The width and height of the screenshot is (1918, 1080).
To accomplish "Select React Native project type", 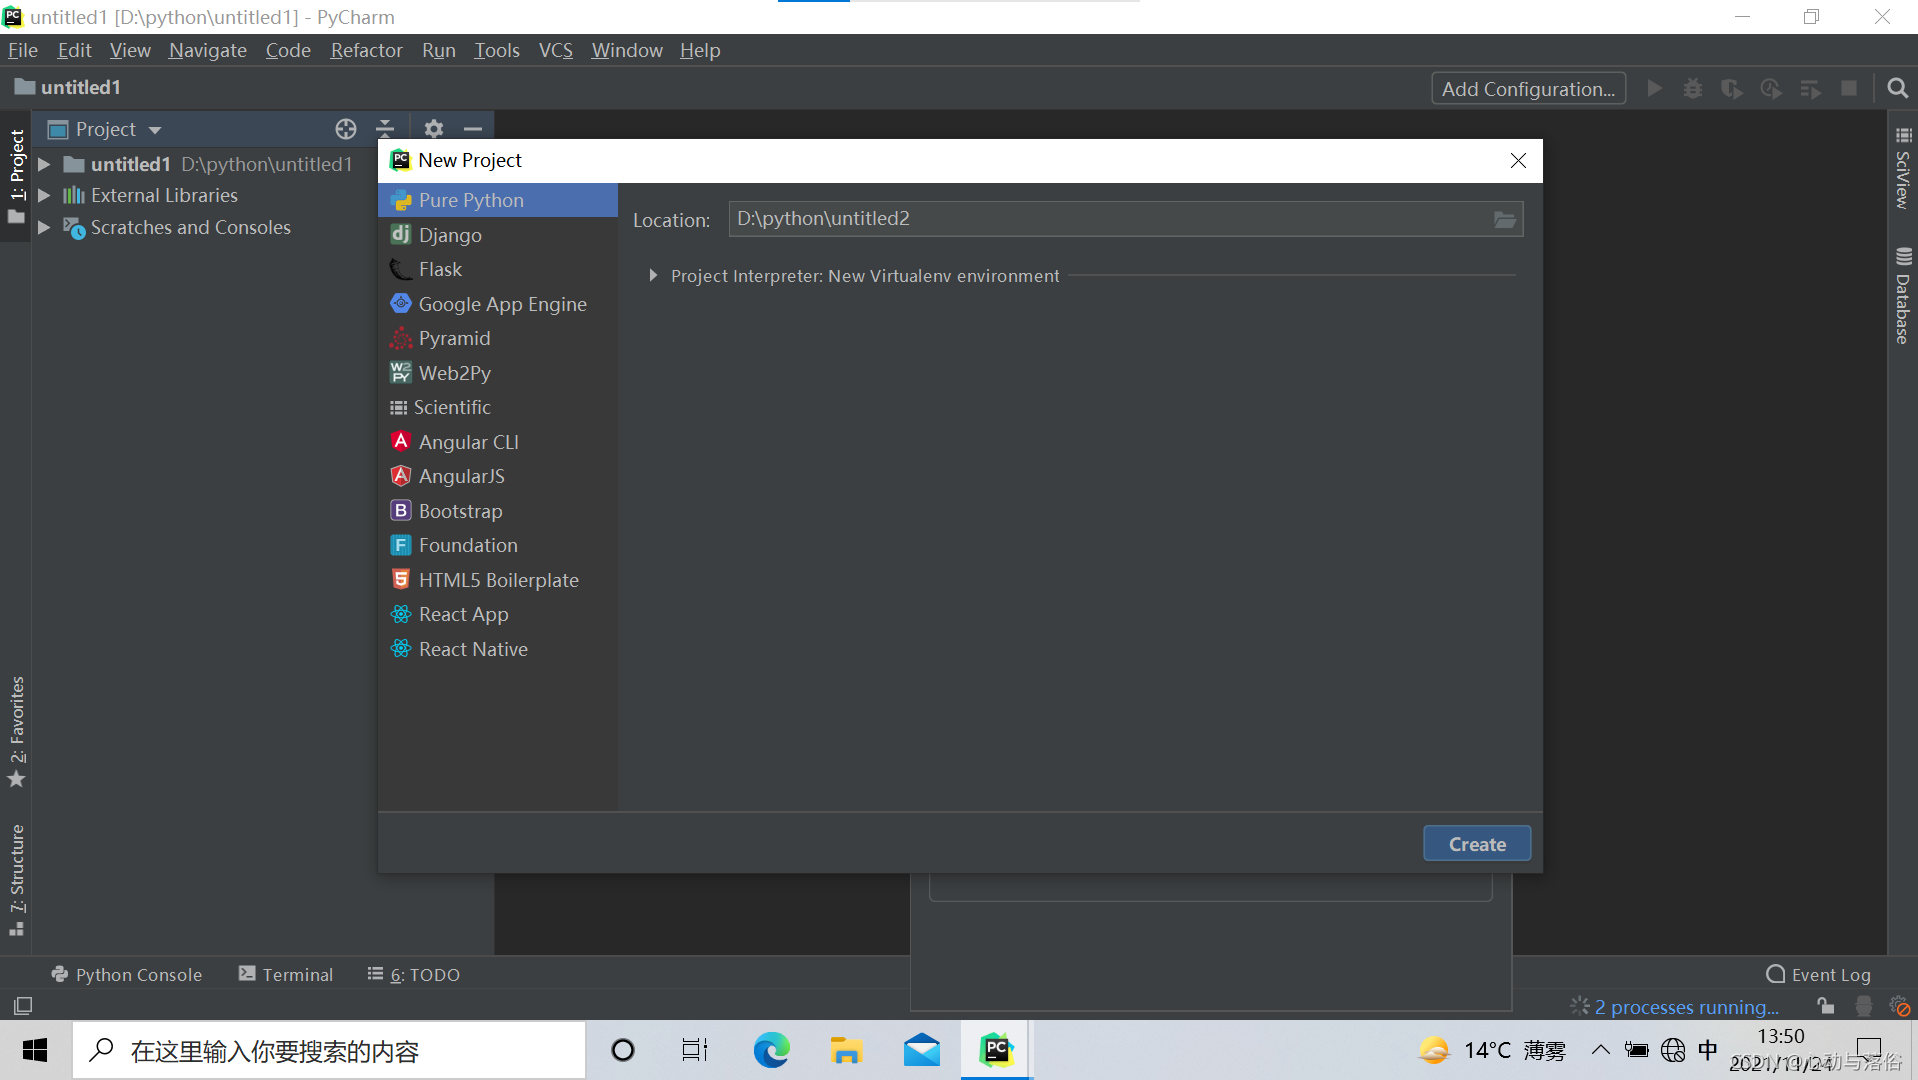I will [x=497, y=649].
